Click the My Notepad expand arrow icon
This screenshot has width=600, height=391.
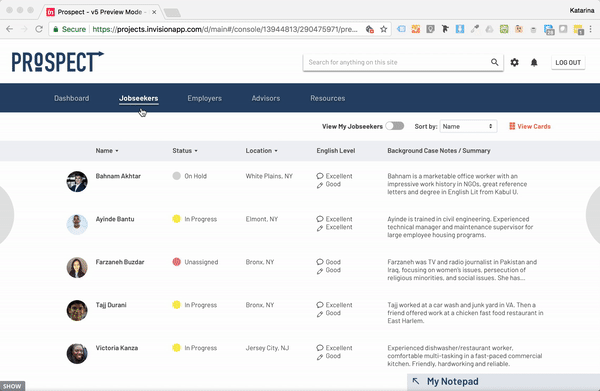(416, 381)
